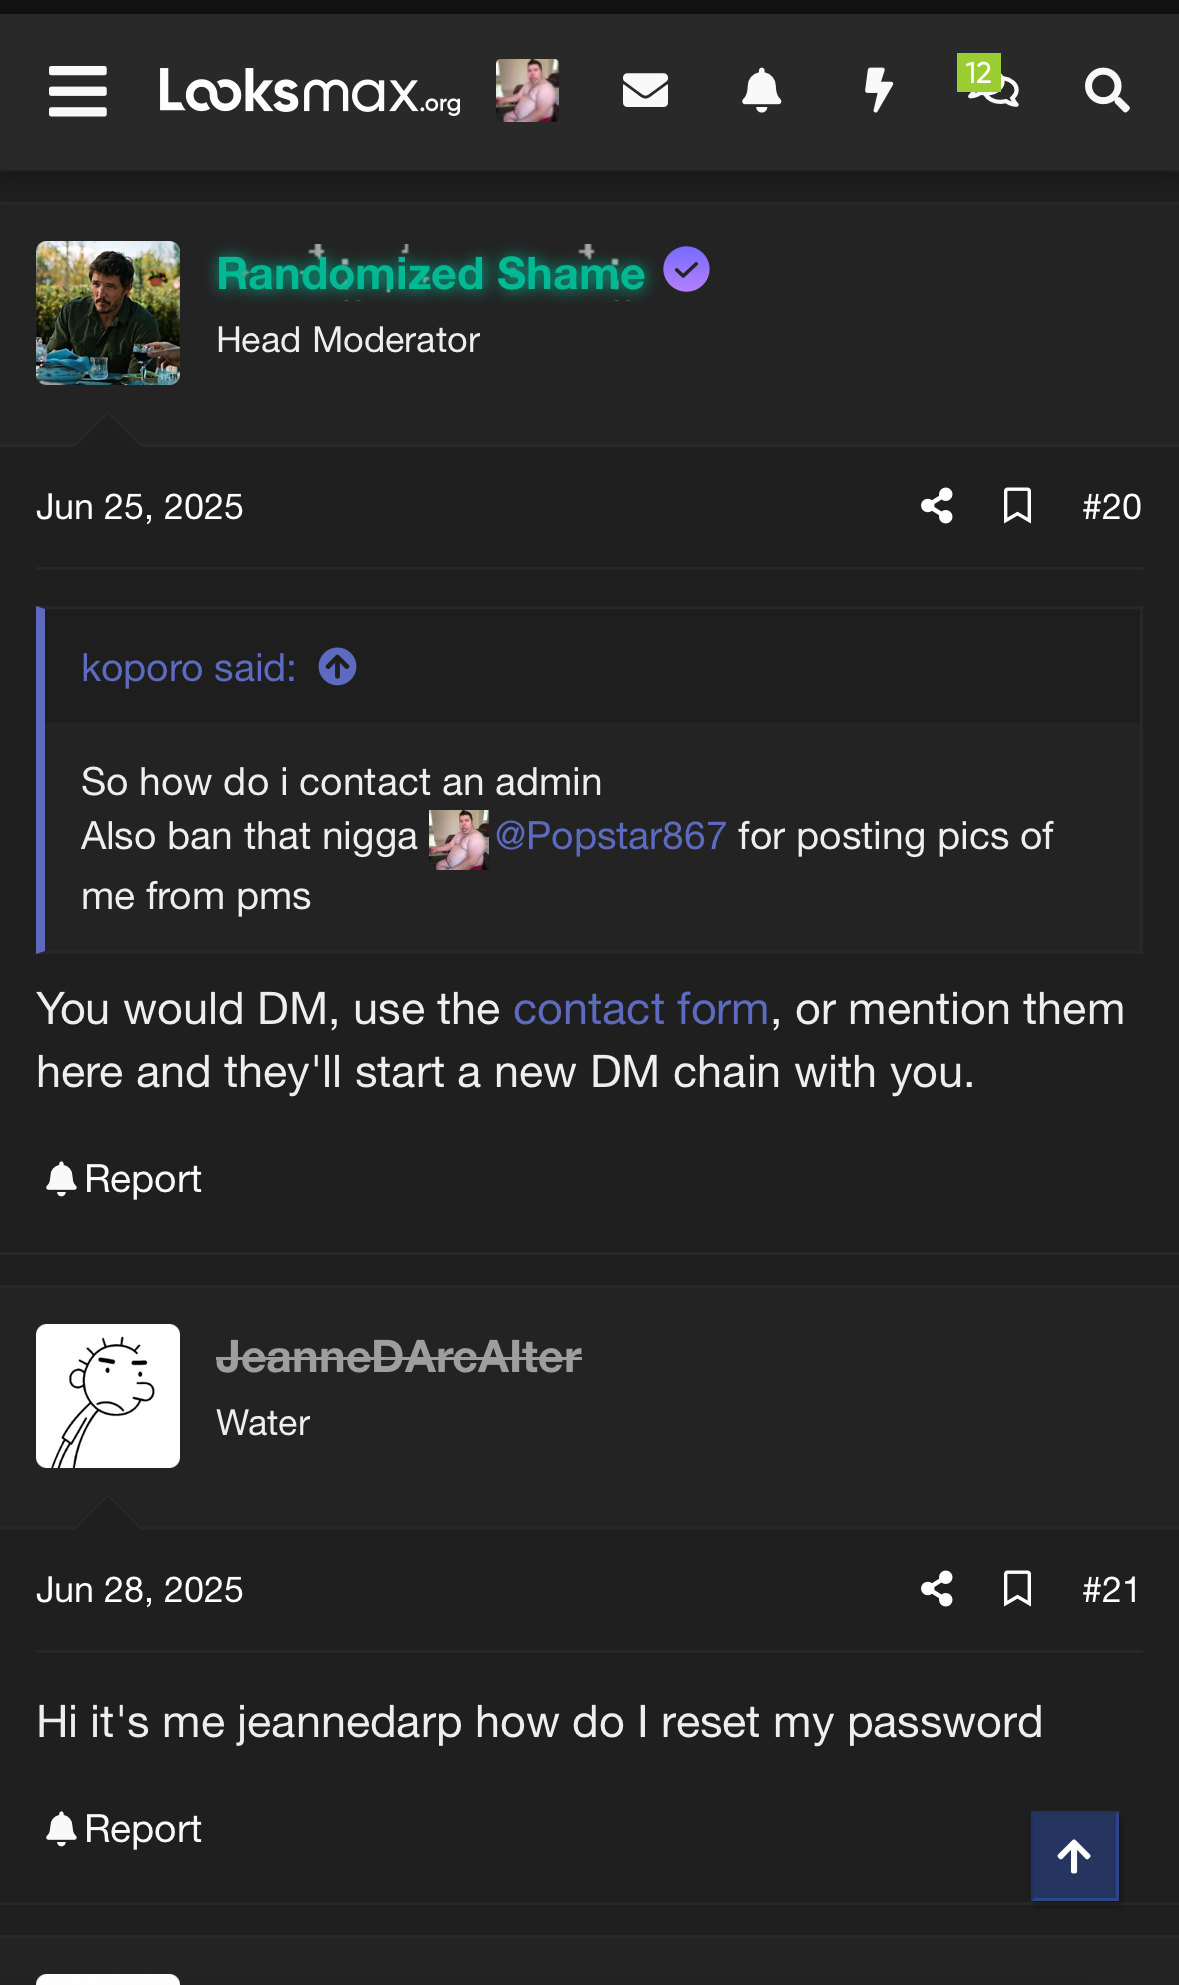The image size is (1179, 1985).
Task: Open the lightning bolt what's new icon
Action: click(878, 90)
